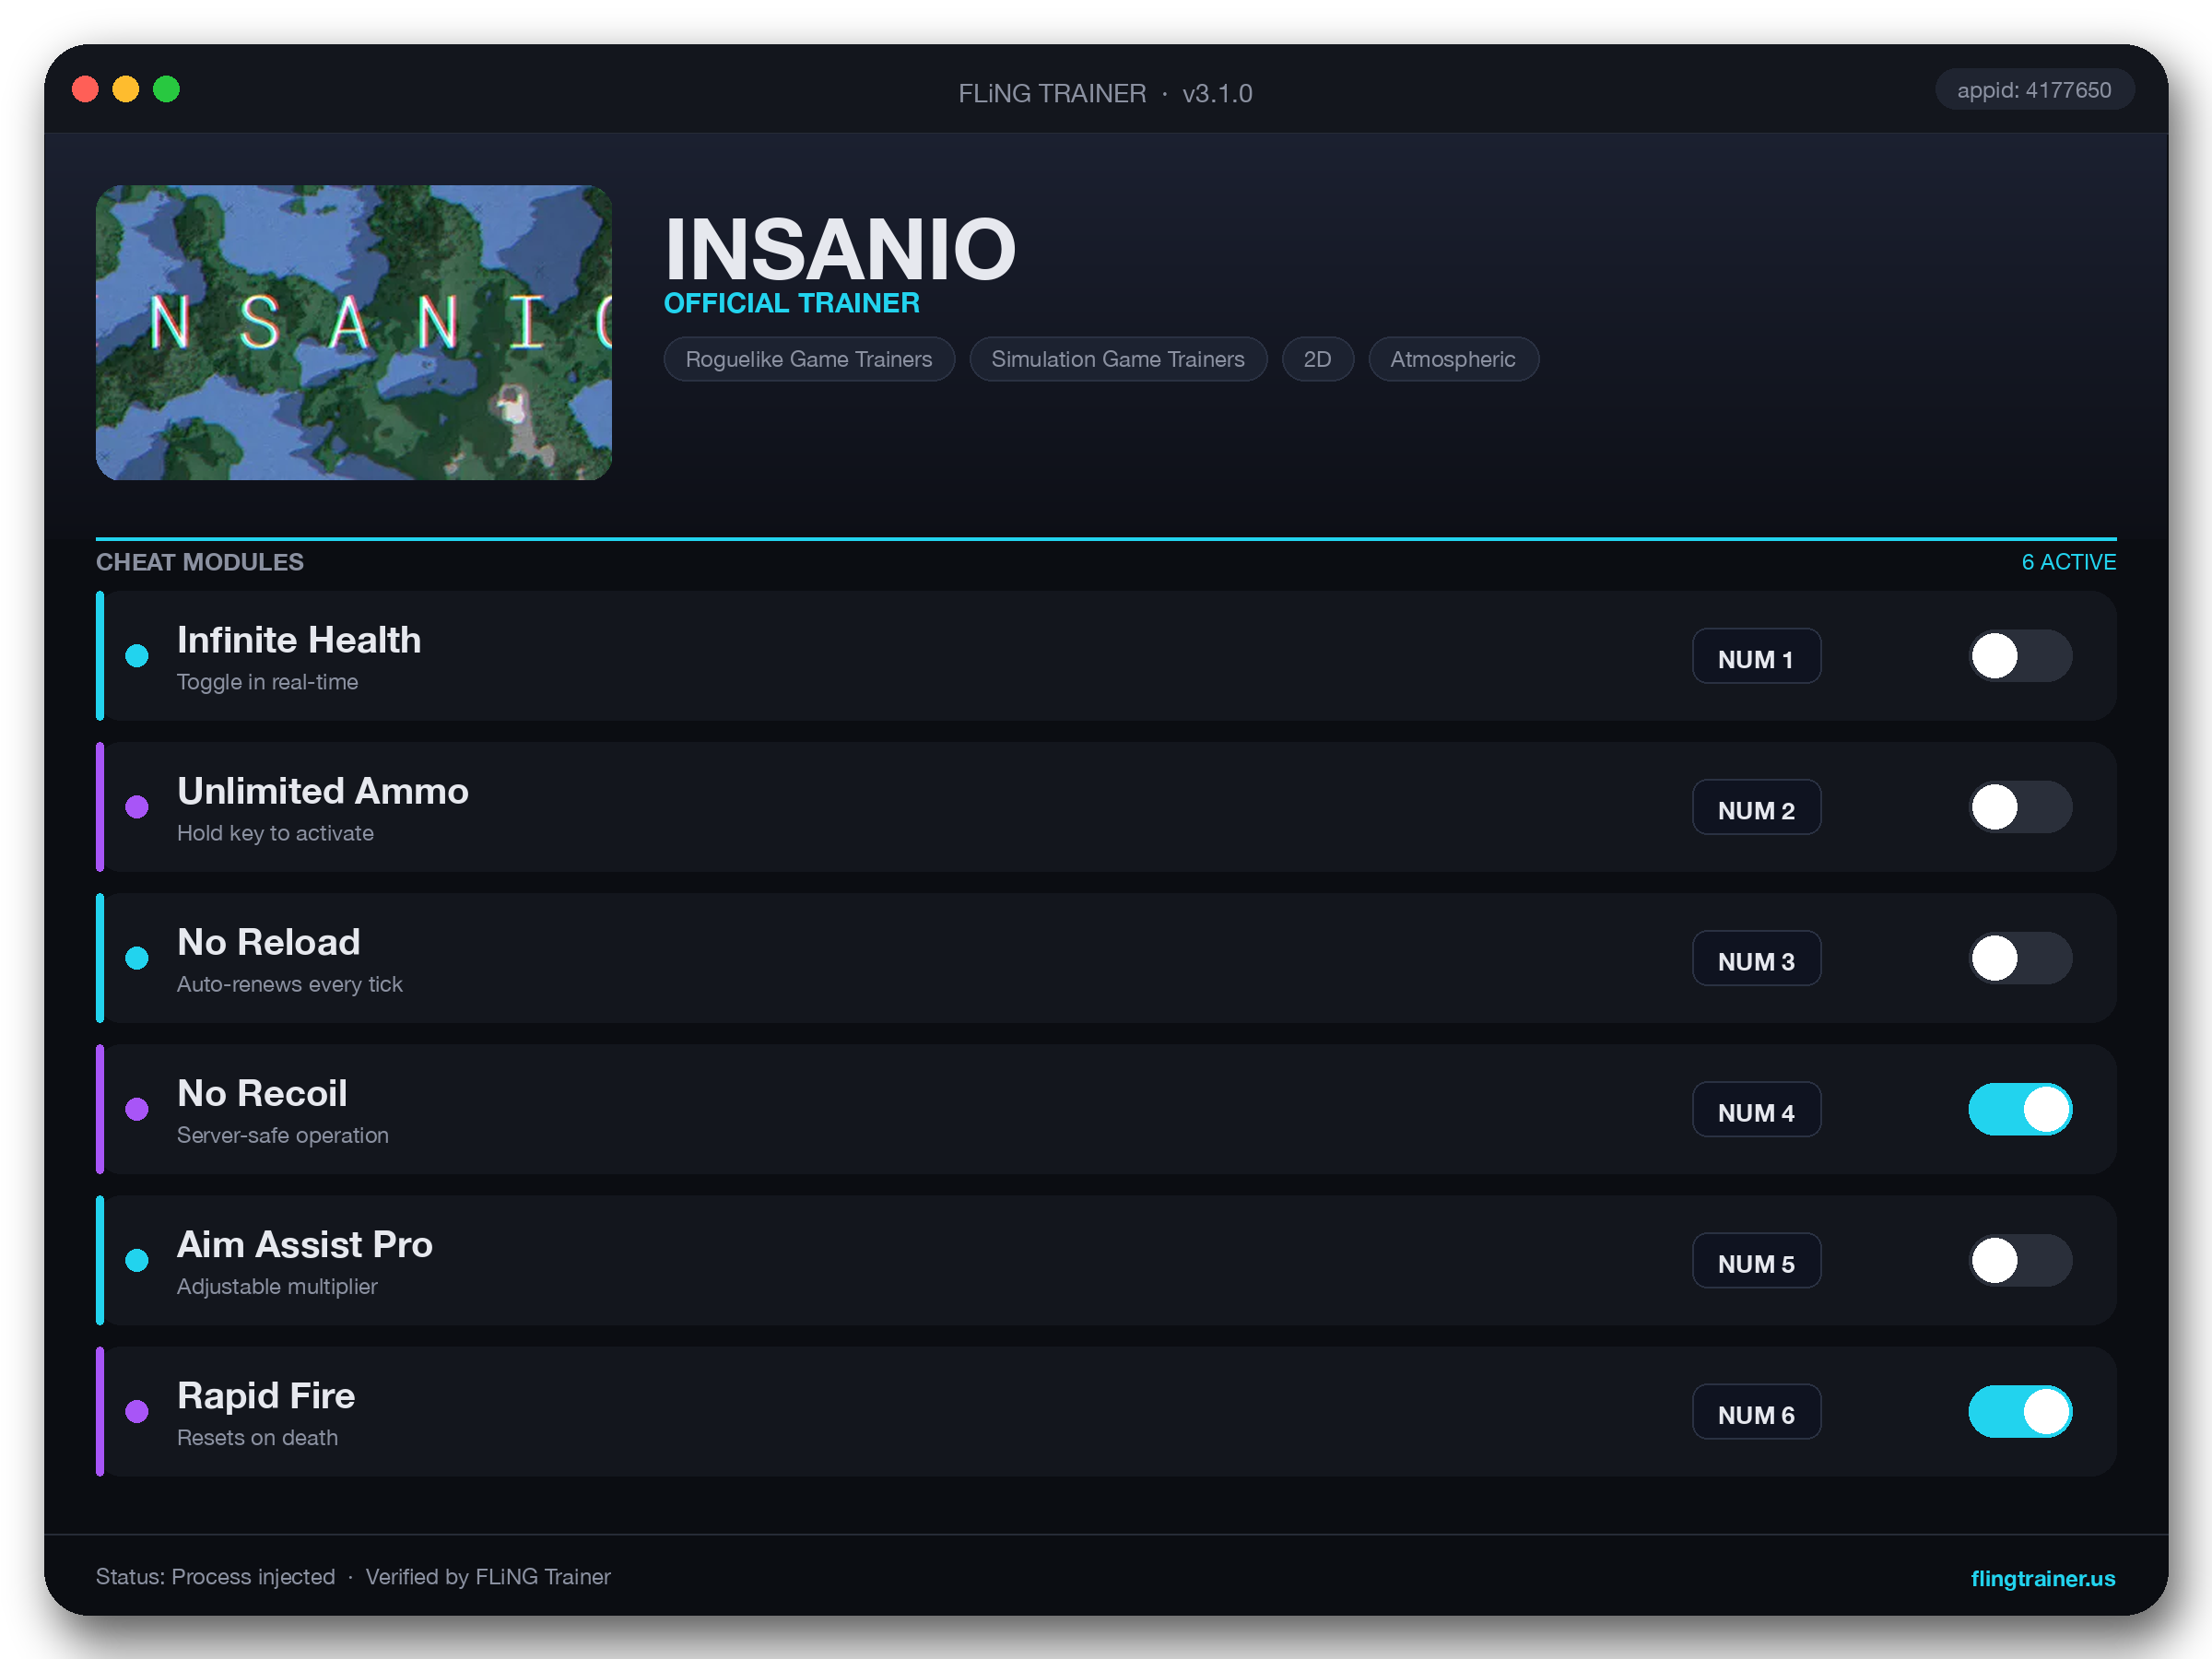
Task: Click the cyan dot beside Aim Assist Pro
Action: coord(137,1260)
